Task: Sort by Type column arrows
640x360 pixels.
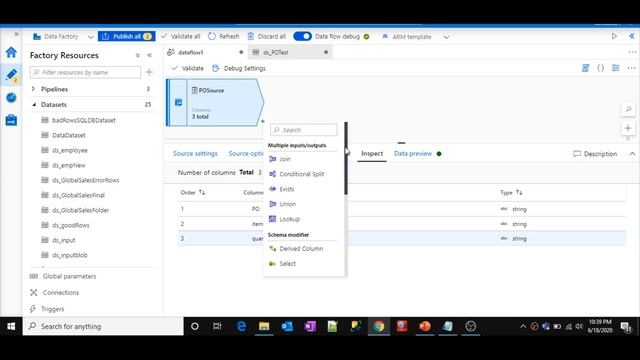Action: click(x=519, y=192)
